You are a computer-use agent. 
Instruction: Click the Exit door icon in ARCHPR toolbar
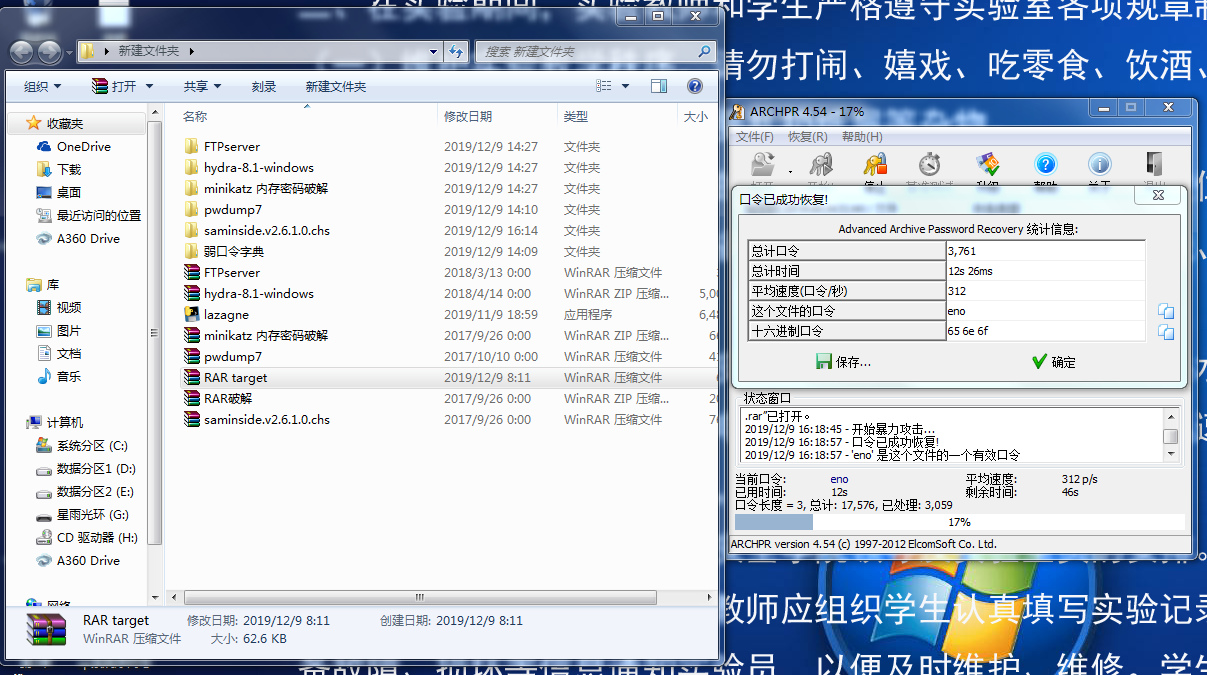[x=1154, y=165]
